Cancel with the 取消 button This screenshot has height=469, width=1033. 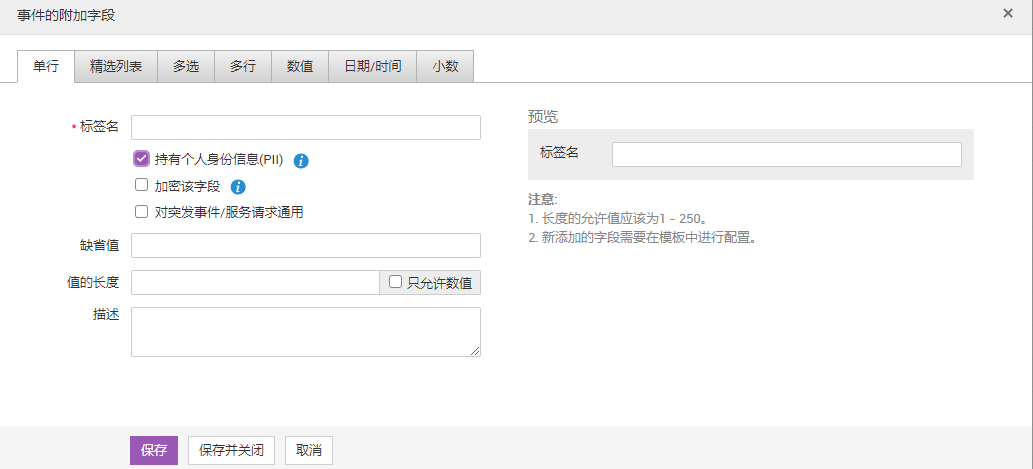[308, 450]
